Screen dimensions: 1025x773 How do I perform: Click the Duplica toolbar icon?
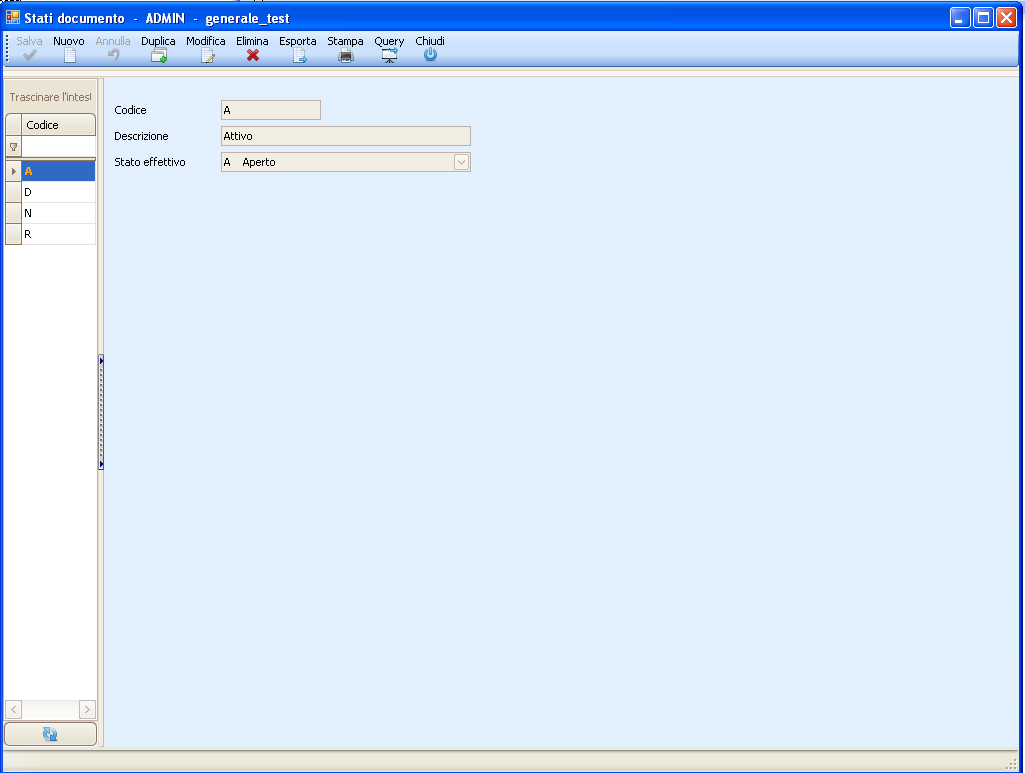click(x=158, y=56)
